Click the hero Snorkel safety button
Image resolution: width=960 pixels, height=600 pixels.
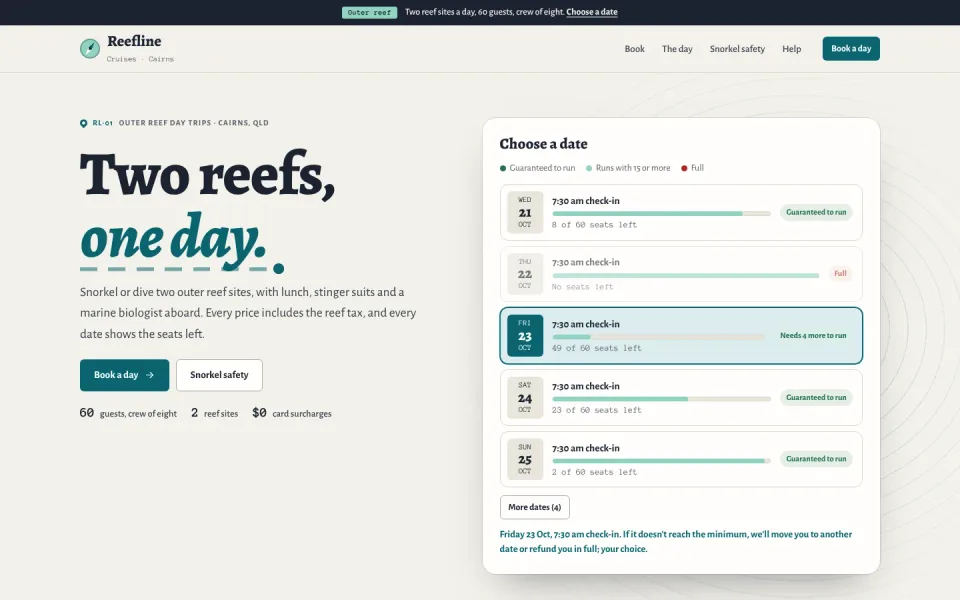[x=219, y=375]
